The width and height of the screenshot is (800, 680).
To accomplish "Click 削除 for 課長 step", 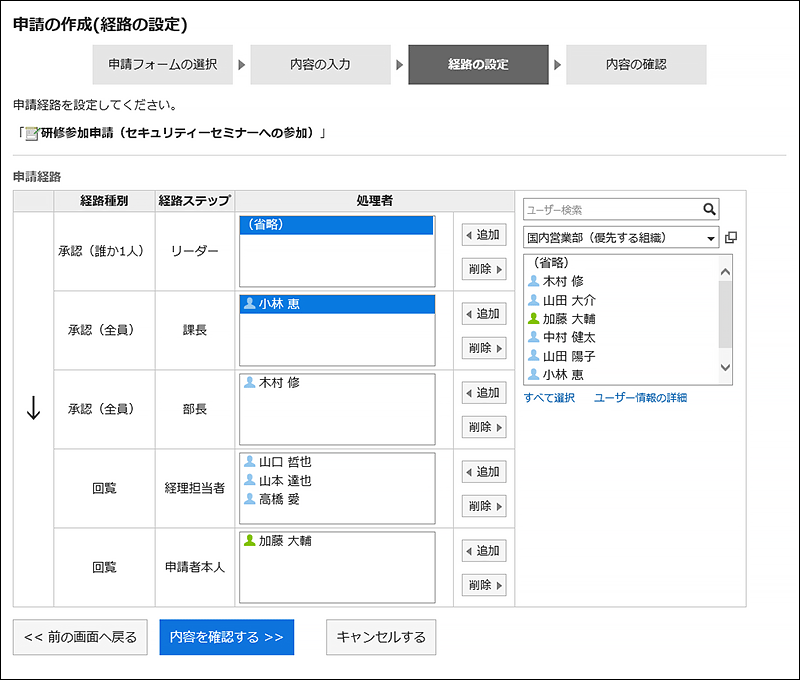I will pyautogui.click(x=484, y=348).
